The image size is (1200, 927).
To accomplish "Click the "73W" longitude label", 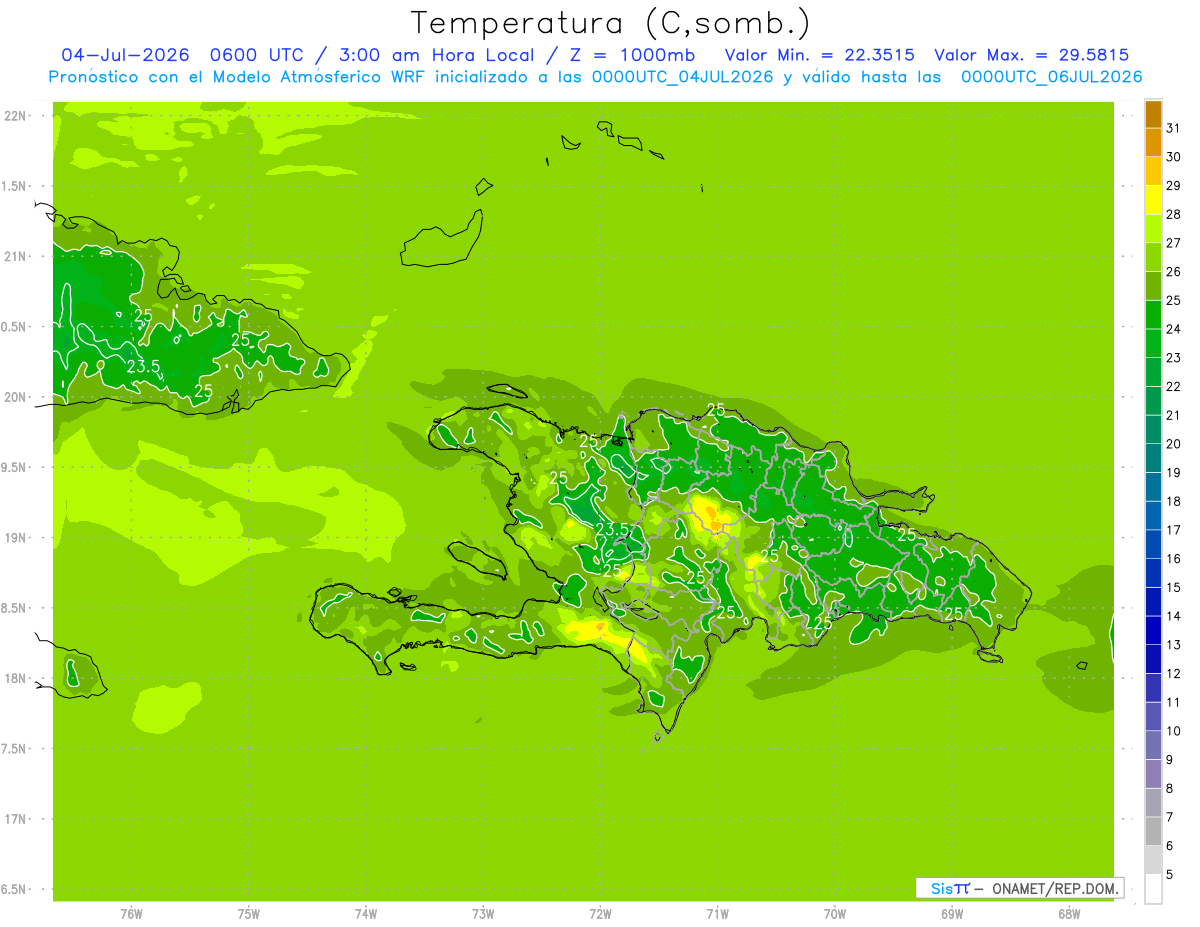I will pyautogui.click(x=483, y=914).
